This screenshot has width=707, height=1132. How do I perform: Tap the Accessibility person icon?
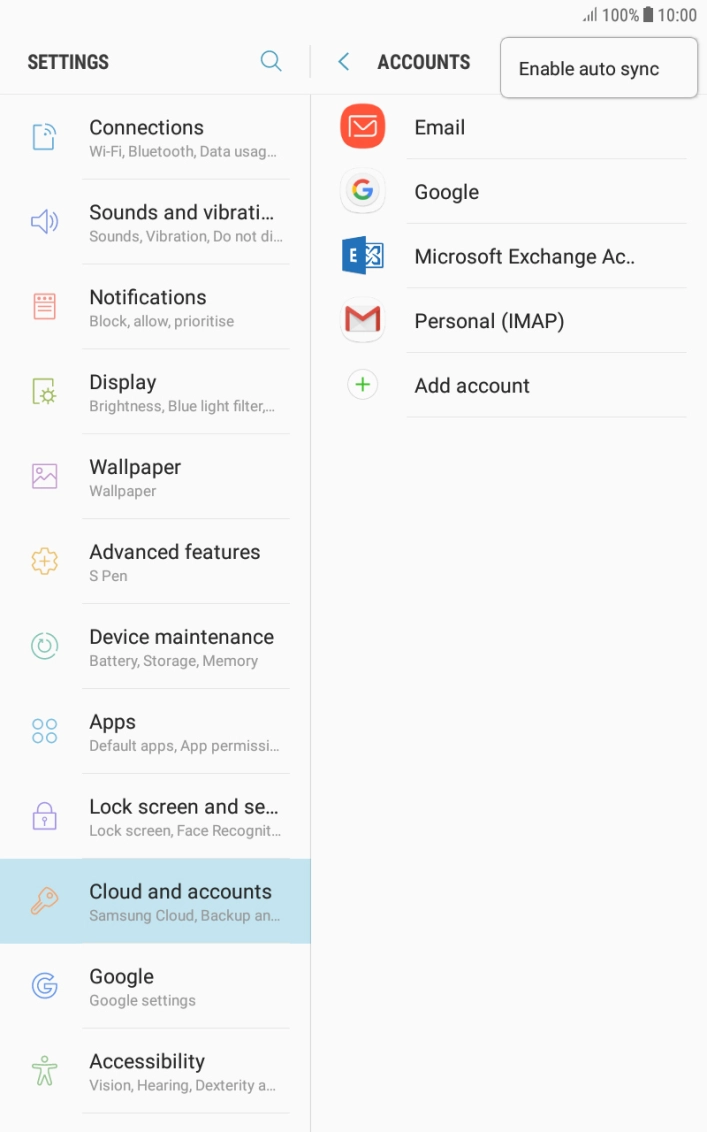(x=44, y=1070)
